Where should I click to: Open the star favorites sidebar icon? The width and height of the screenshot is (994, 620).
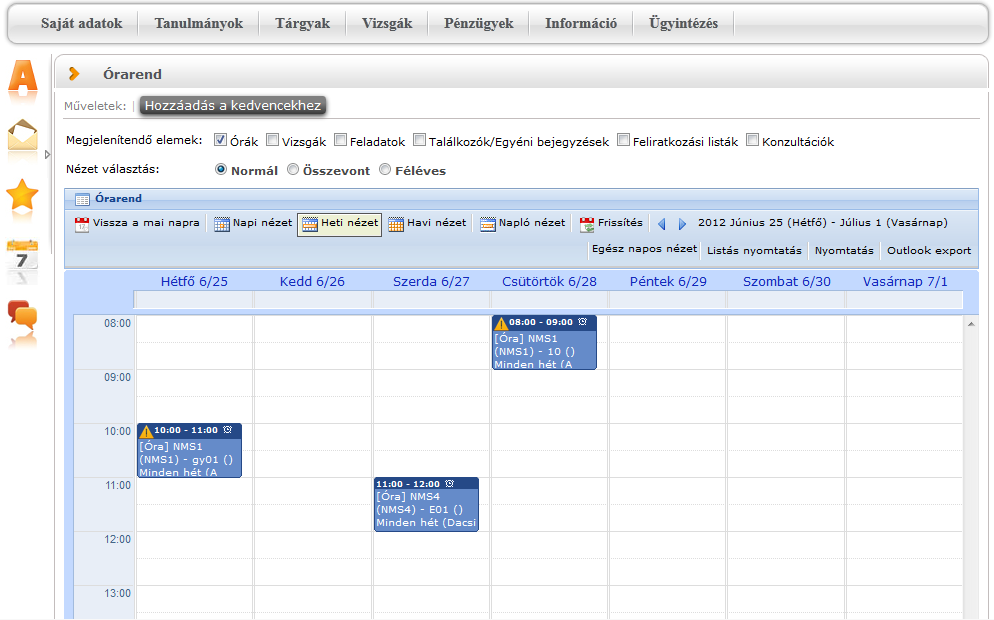tap(22, 194)
